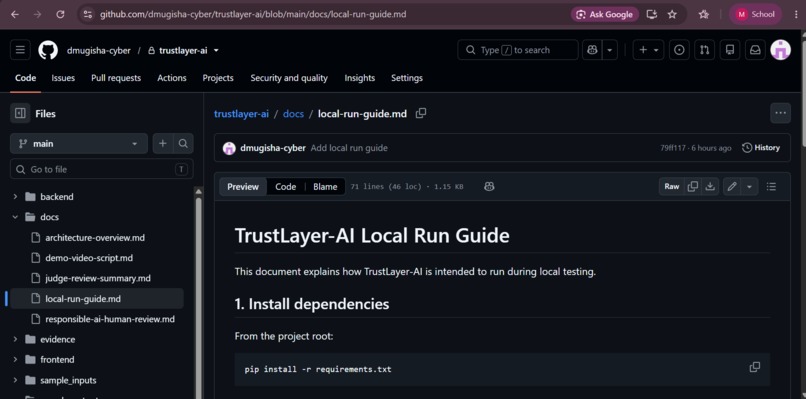This screenshot has height=399, width=806.
Task: Switch to Code tab
Action: point(26,78)
